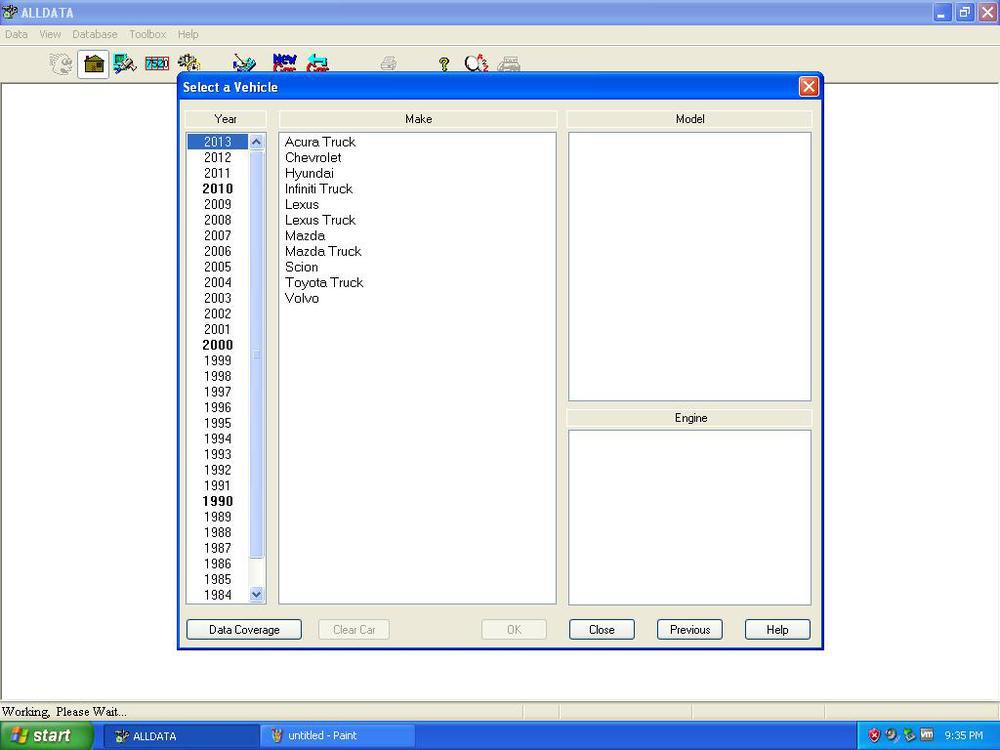The height and width of the screenshot is (750, 1000).
Task: Click the red shield tray icon
Action: [x=874, y=735]
